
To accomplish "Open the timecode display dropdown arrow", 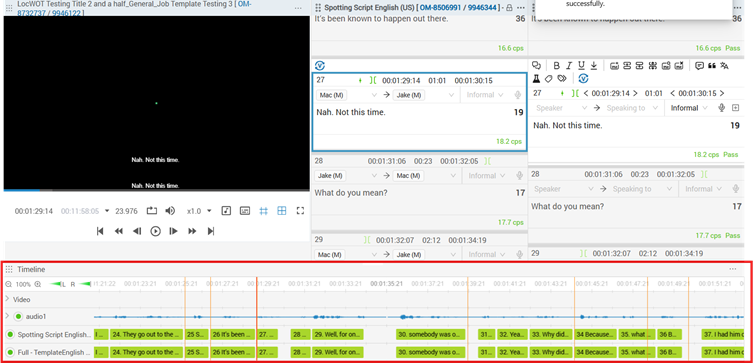I will tap(107, 211).
